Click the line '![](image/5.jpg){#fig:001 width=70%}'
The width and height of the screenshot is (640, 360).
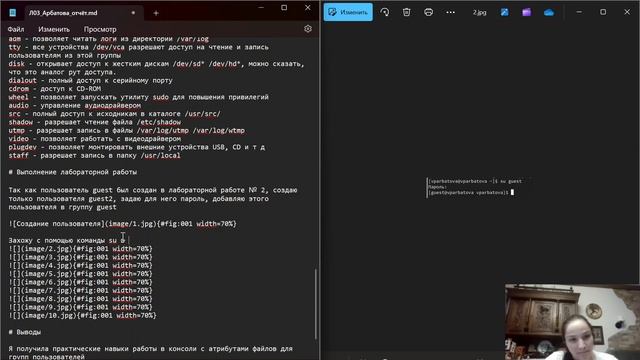tap(80, 273)
